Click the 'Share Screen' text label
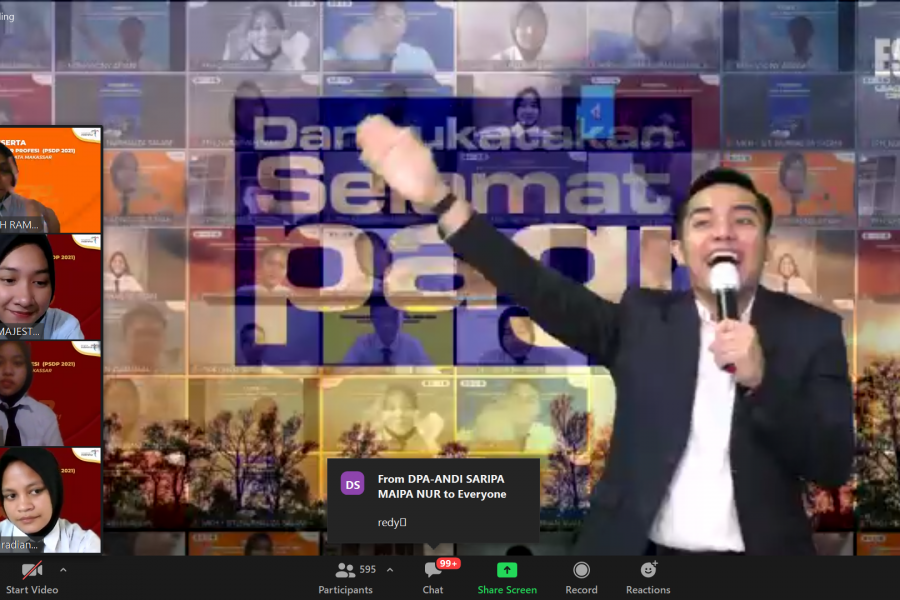The image size is (900, 600). (507, 590)
